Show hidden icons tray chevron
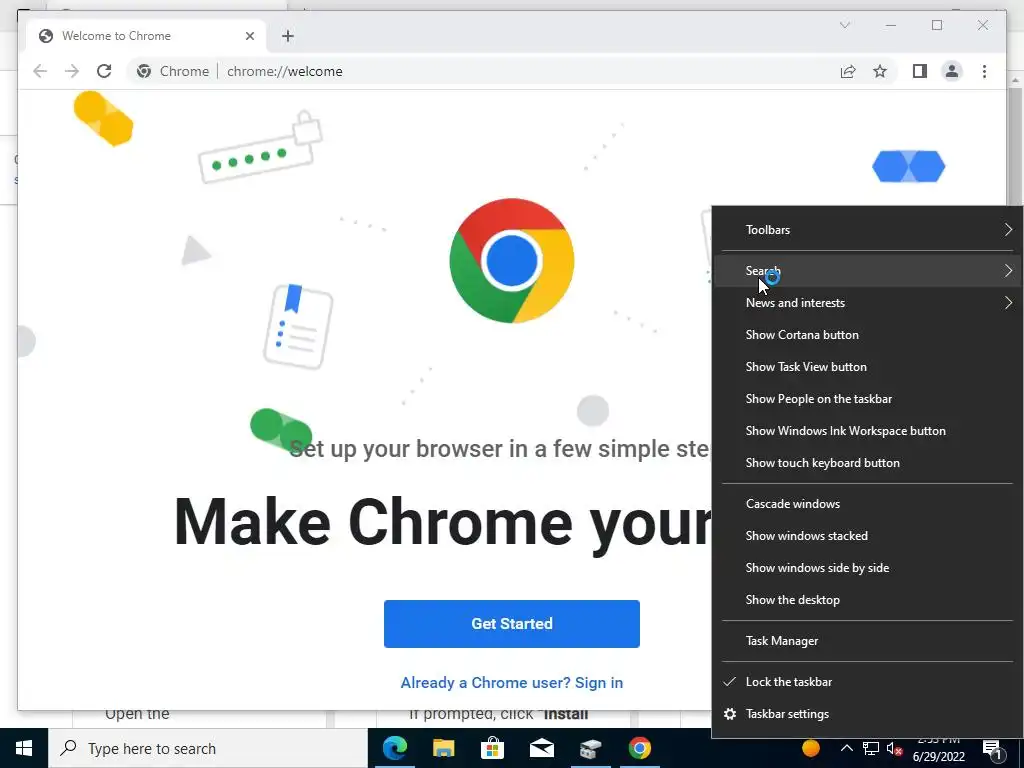The image size is (1024, 768). 846,748
